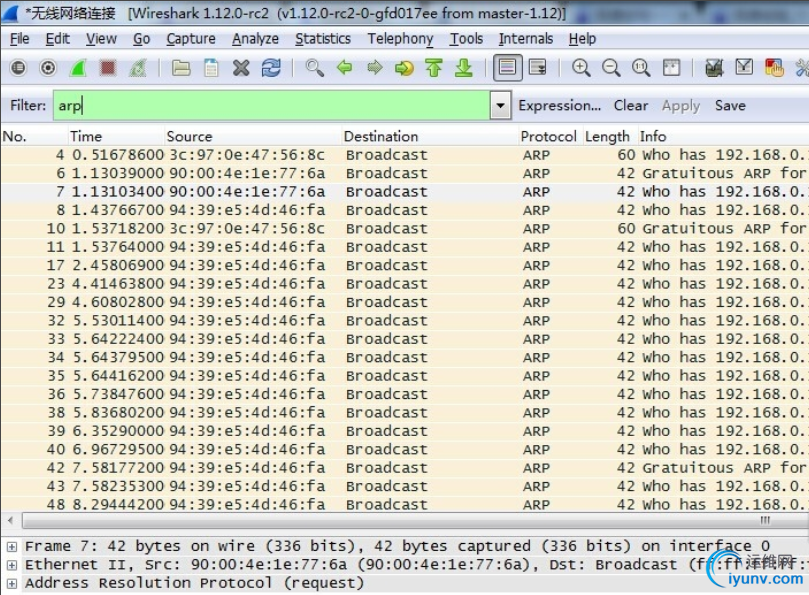Sort packets by the Time column
Screen dimensions: 809x595
(116, 136)
